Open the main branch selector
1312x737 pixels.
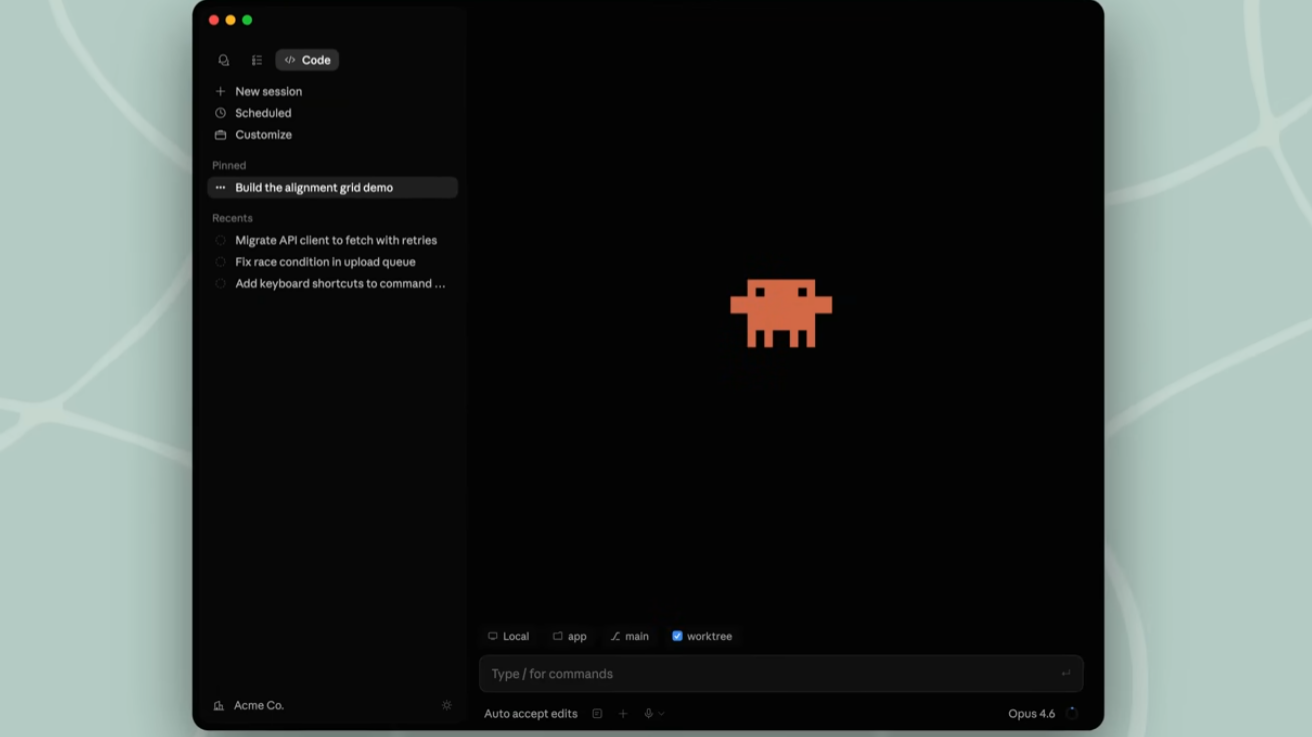tap(630, 636)
